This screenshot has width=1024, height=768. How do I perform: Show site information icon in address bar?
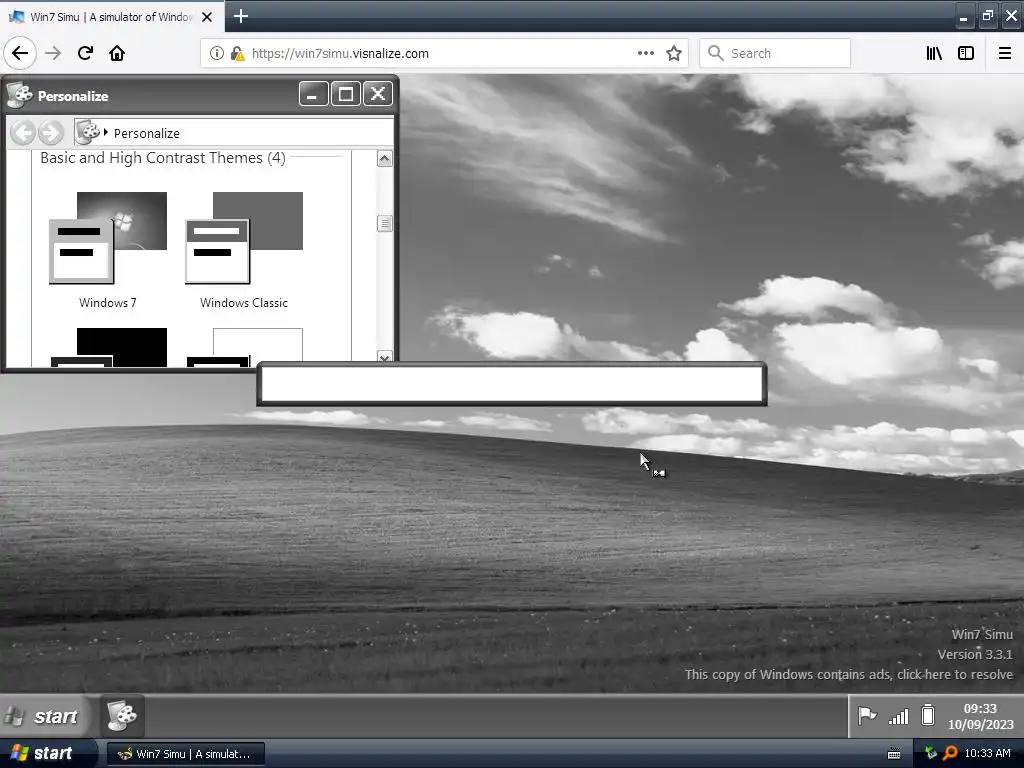point(216,54)
